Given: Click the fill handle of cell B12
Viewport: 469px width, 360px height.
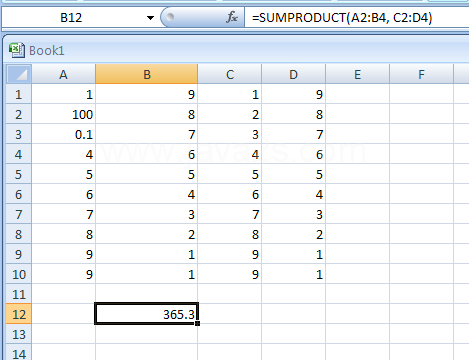Looking at the screenshot, I should click(198, 323).
